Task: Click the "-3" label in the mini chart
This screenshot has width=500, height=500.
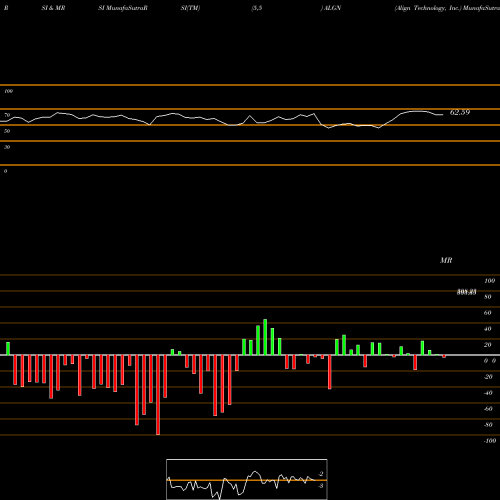Action: 320,486
